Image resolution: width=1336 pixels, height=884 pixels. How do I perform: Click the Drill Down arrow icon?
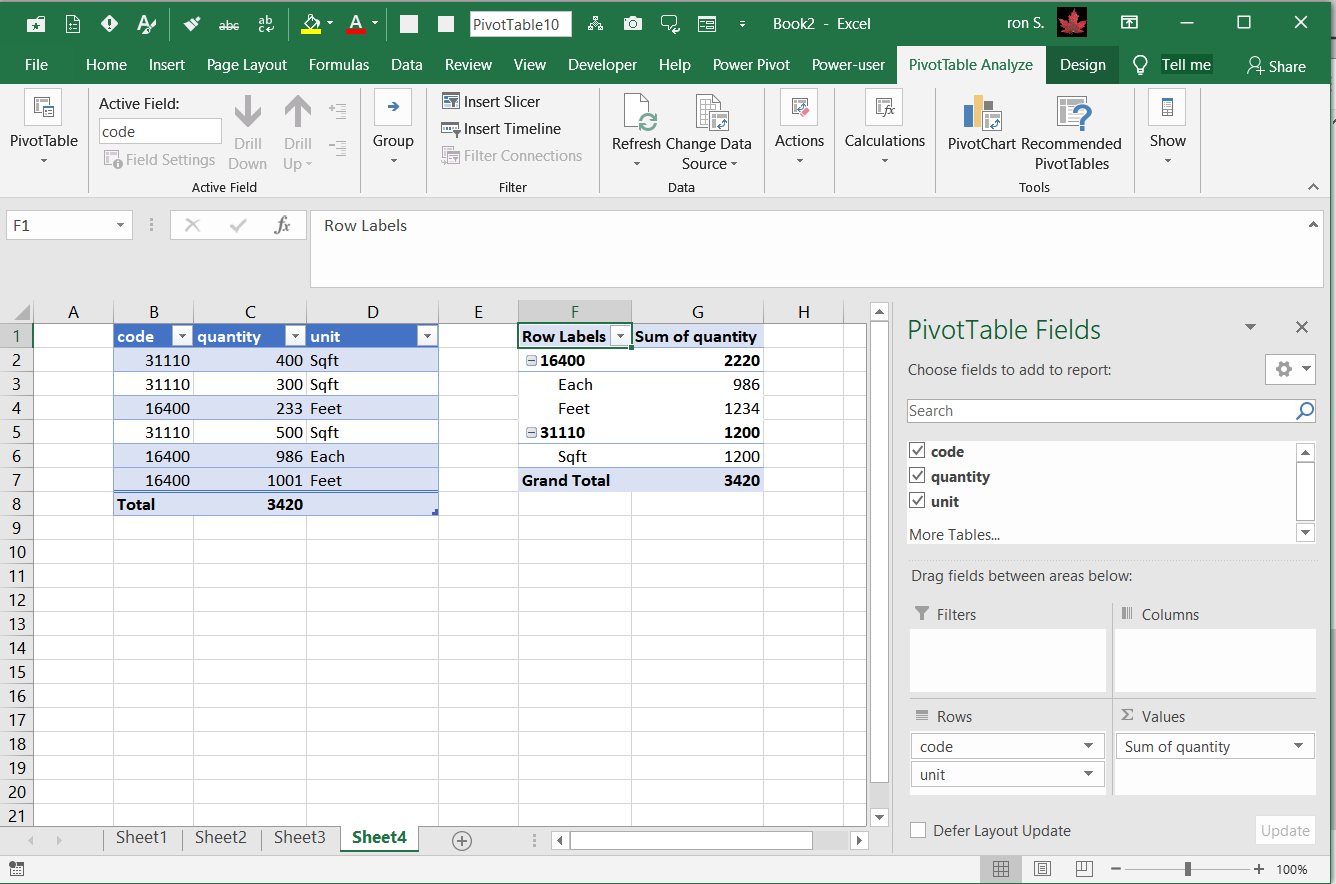click(247, 112)
